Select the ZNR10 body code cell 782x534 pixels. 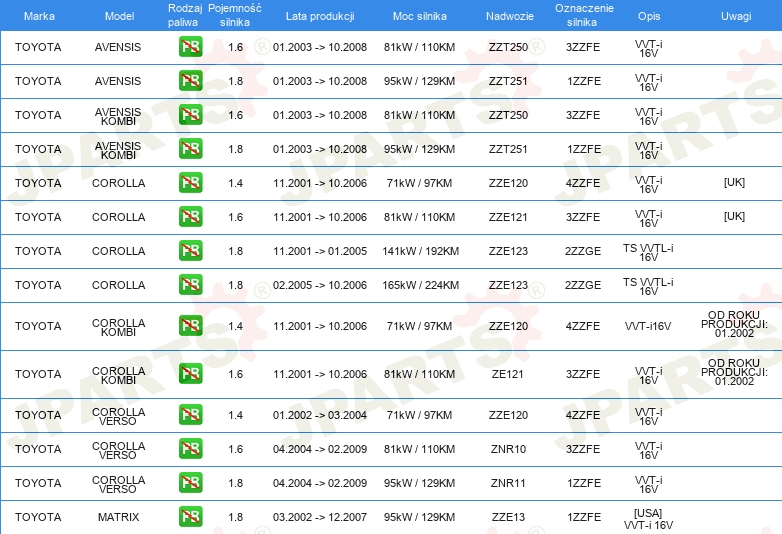(x=508, y=449)
